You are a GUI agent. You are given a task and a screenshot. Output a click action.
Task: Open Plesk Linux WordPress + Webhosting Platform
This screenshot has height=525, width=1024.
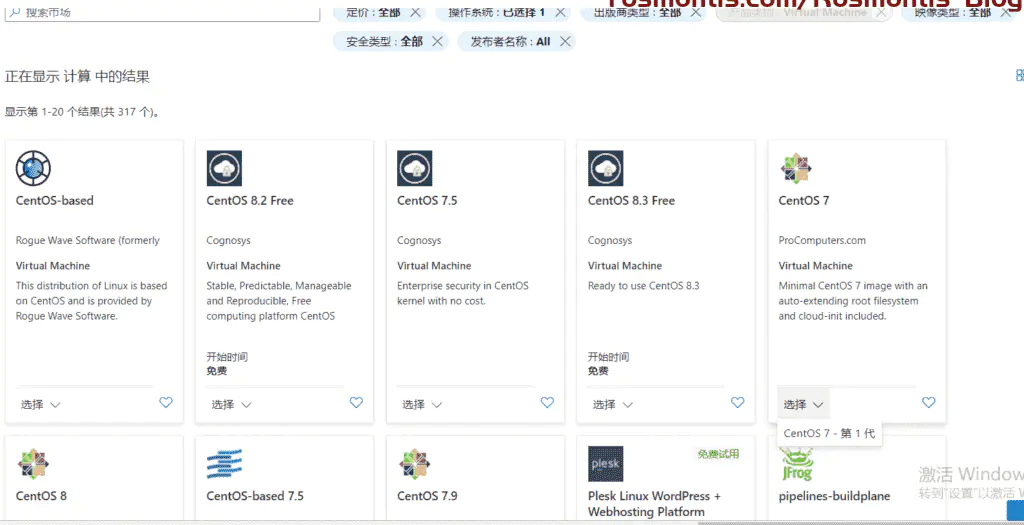654,503
